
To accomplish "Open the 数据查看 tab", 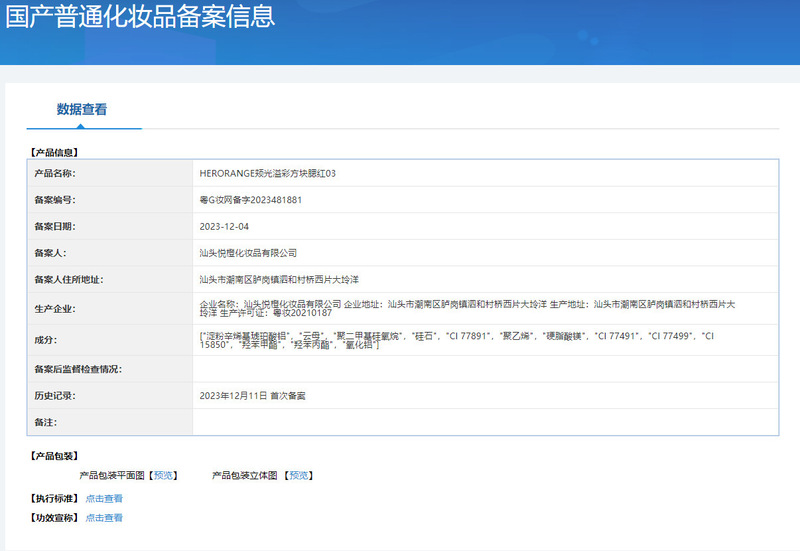I will pyautogui.click(x=82, y=109).
